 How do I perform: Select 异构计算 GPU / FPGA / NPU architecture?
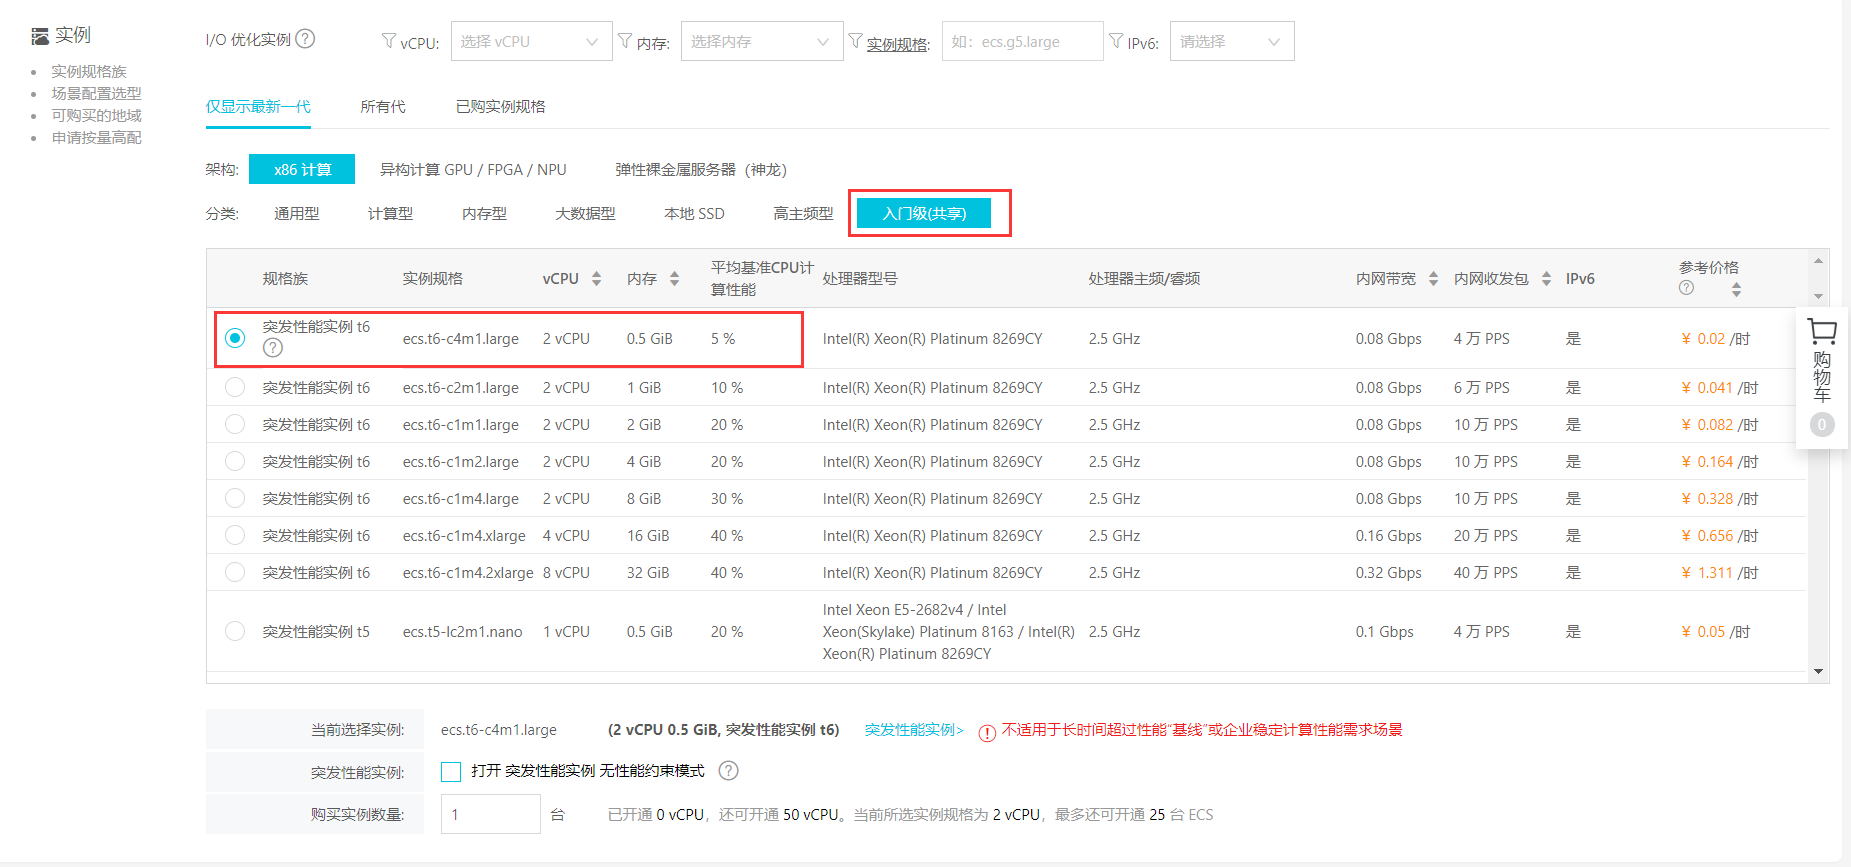(473, 170)
